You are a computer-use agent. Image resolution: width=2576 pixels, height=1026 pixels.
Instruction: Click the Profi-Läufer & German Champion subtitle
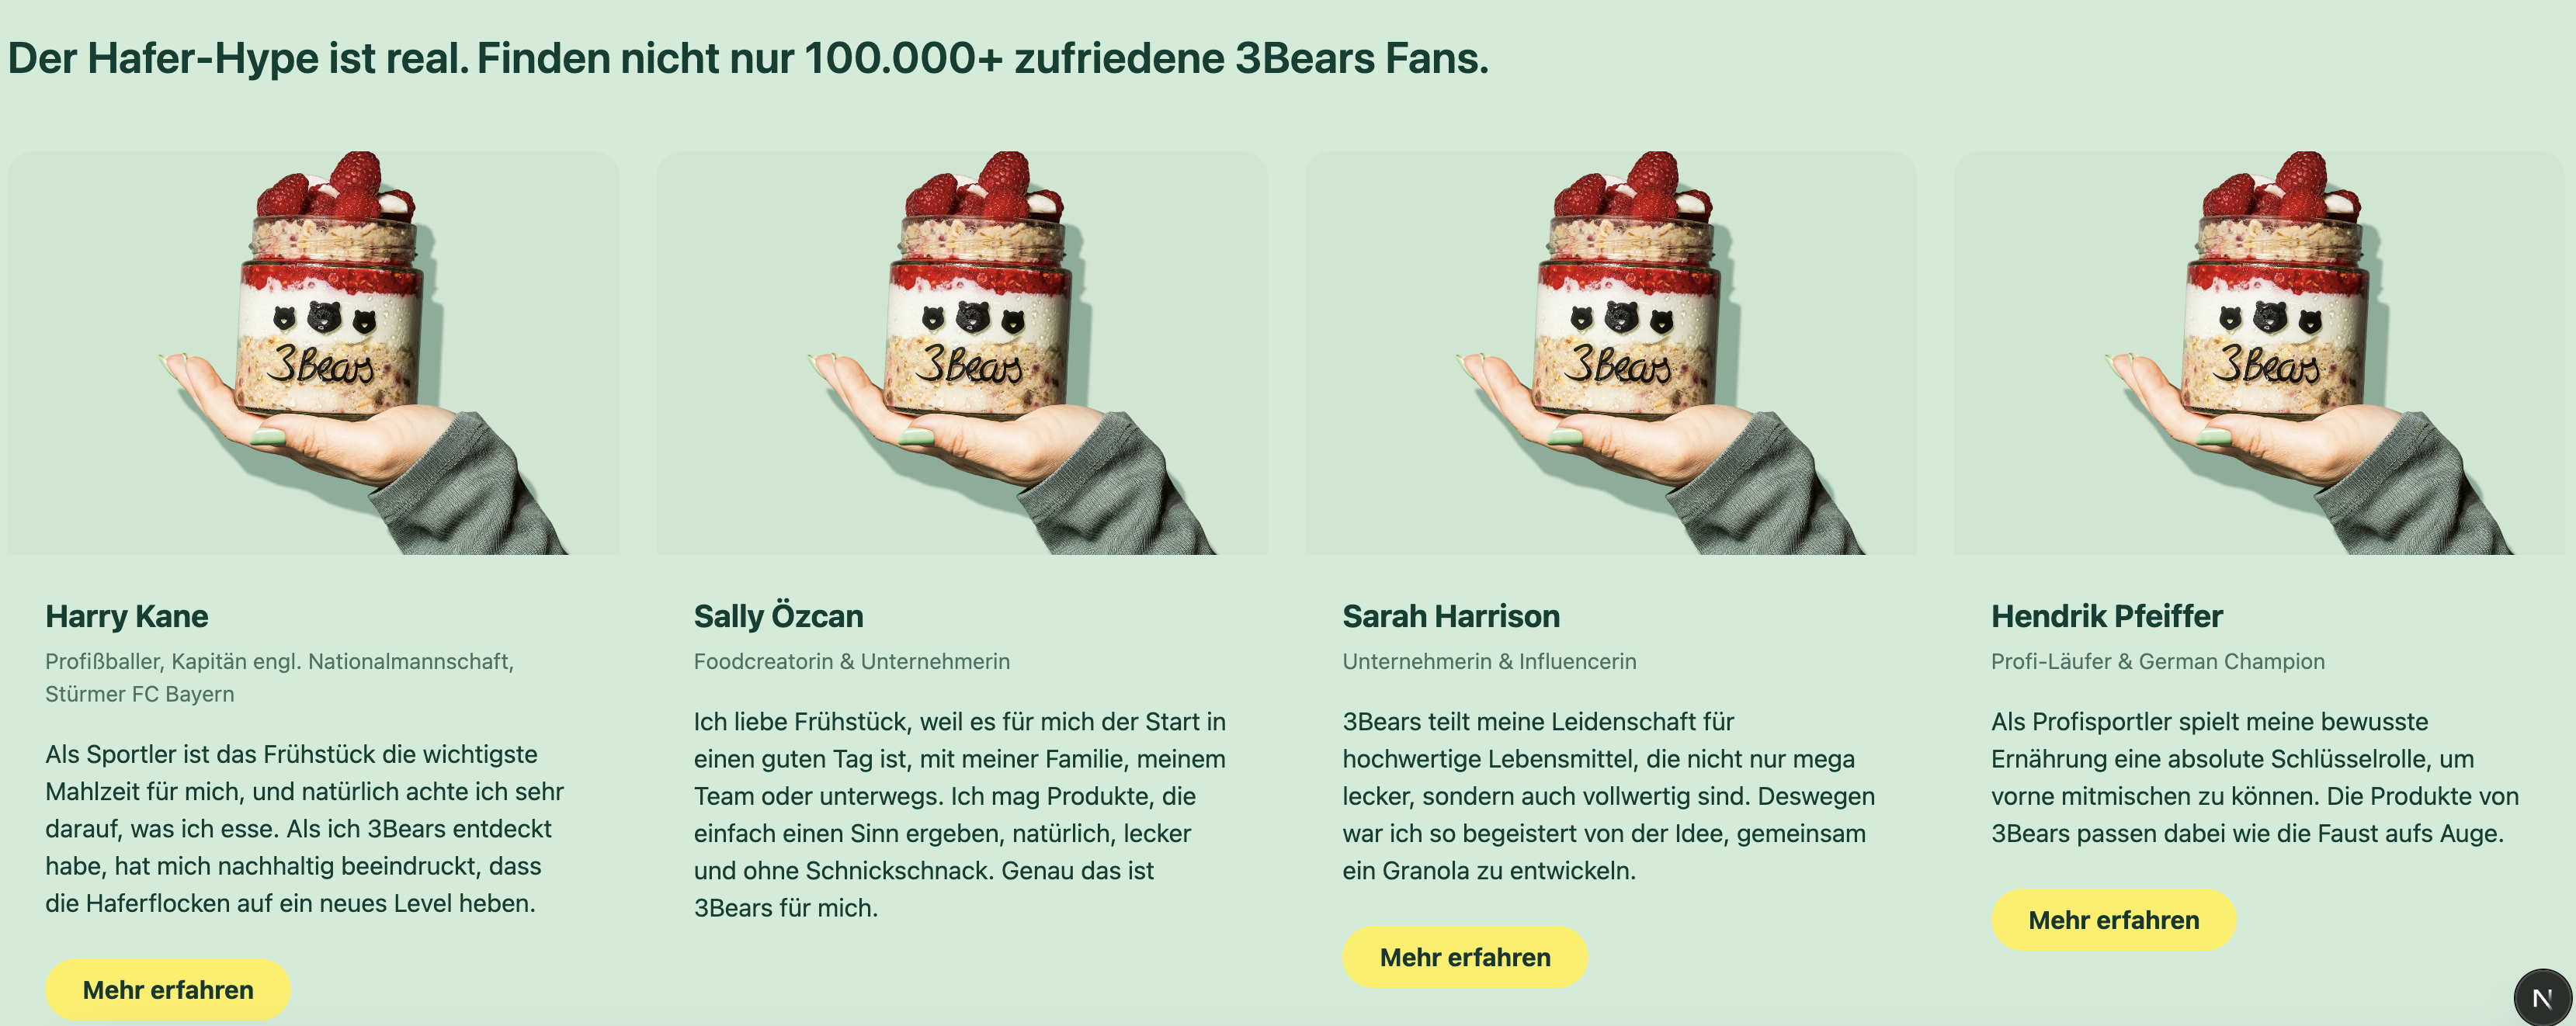(x=2157, y=661)
